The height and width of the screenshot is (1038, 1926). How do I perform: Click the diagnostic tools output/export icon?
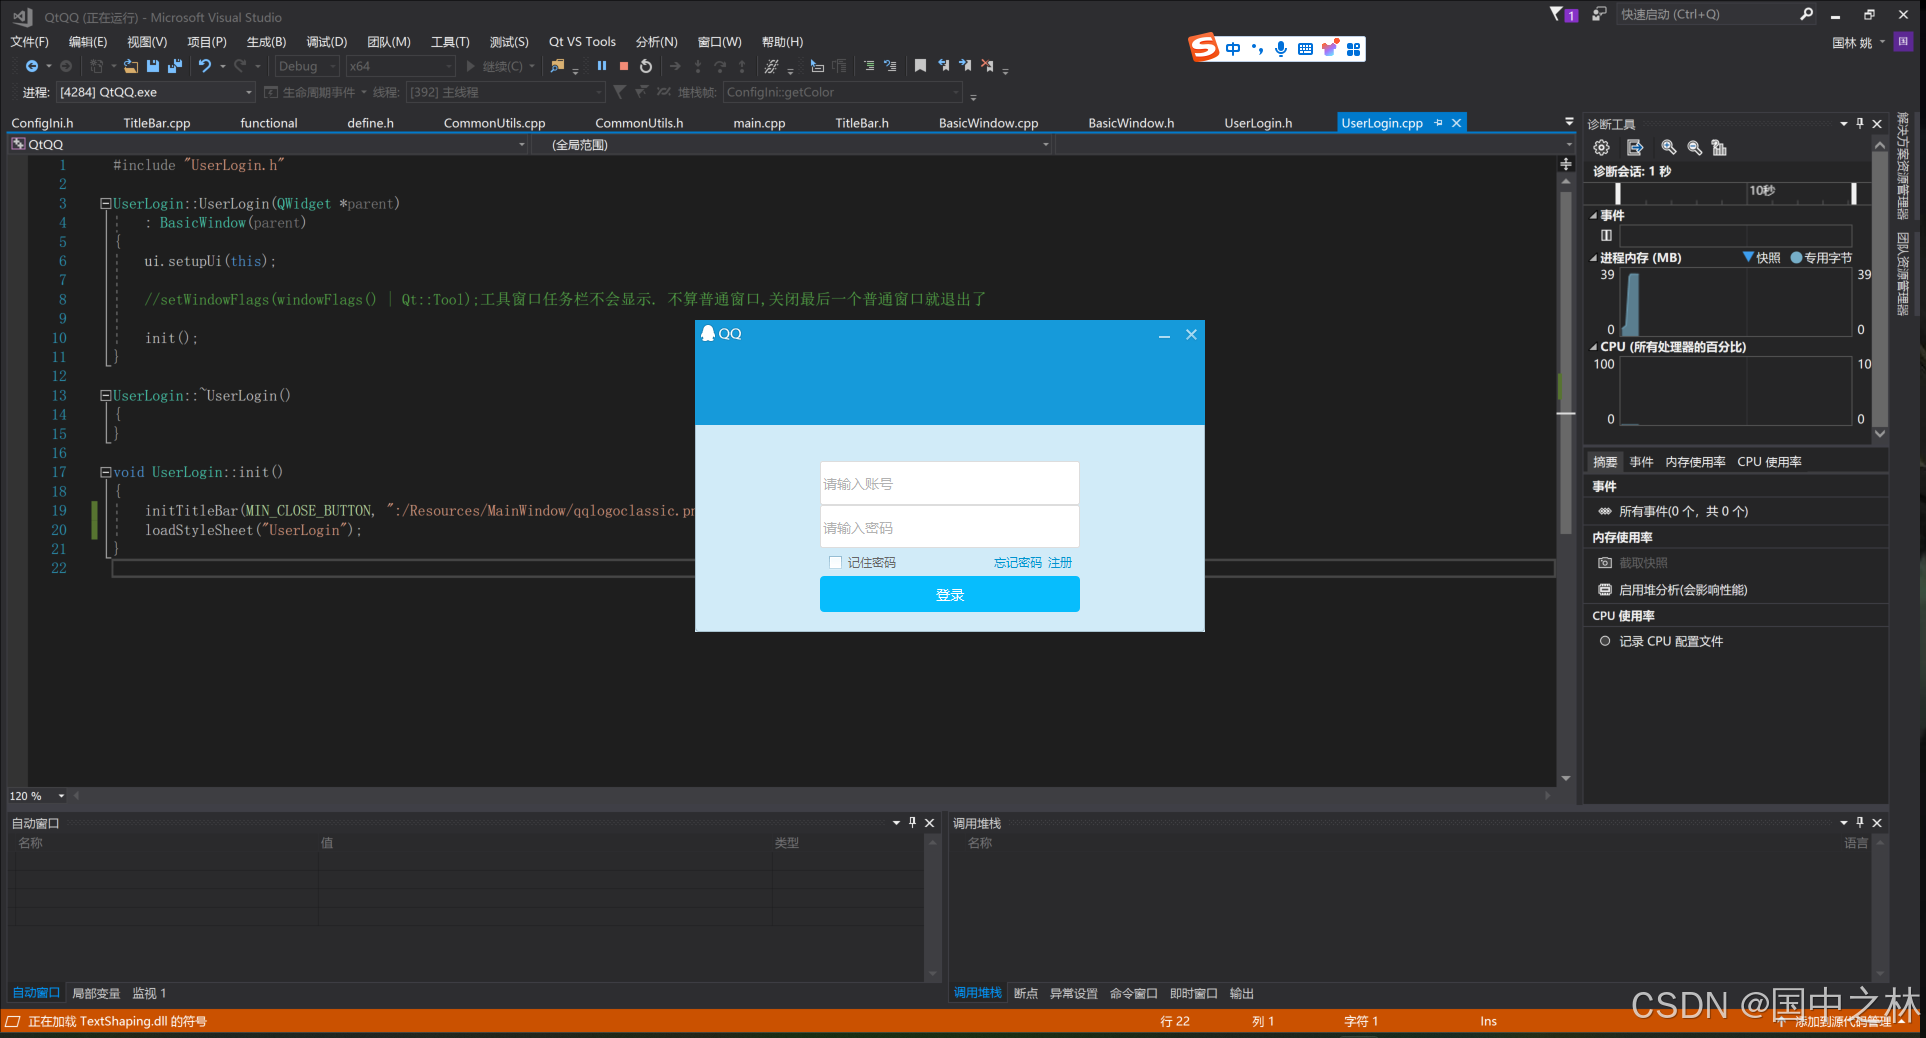[1635, 148]
